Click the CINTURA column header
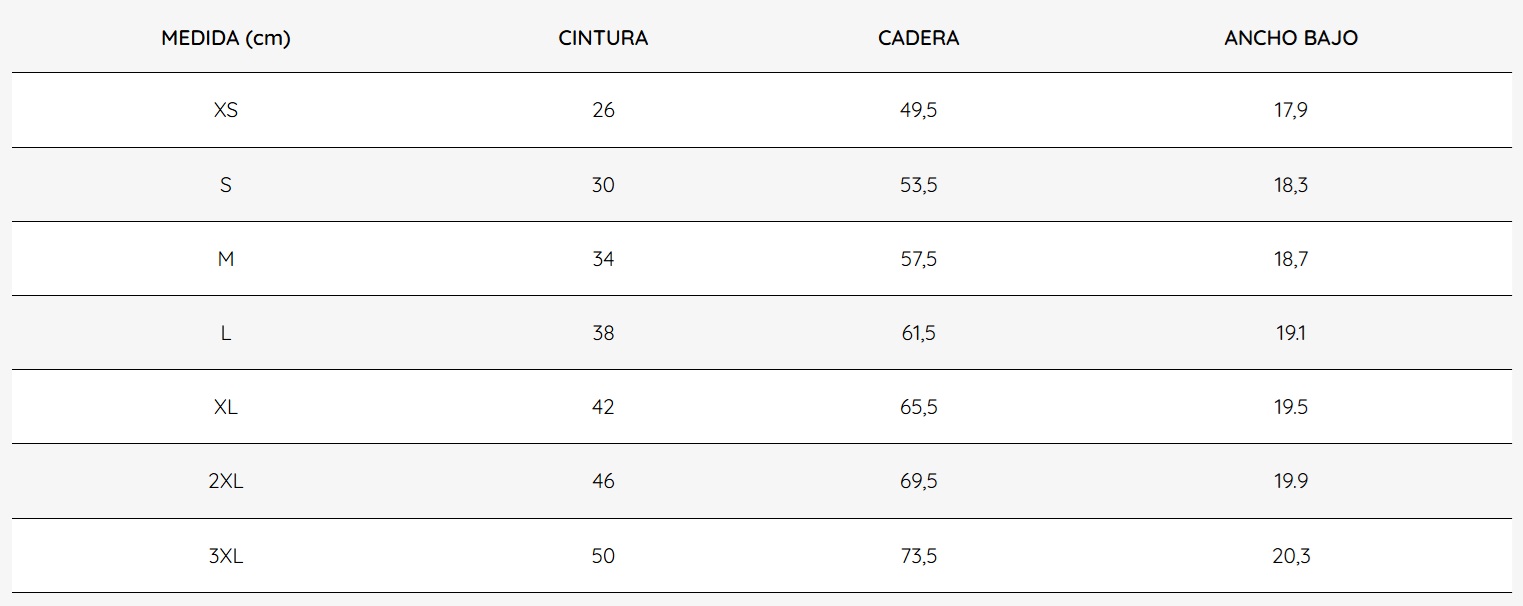Screen dimensions: 1523x606 [x=603, y=39]
